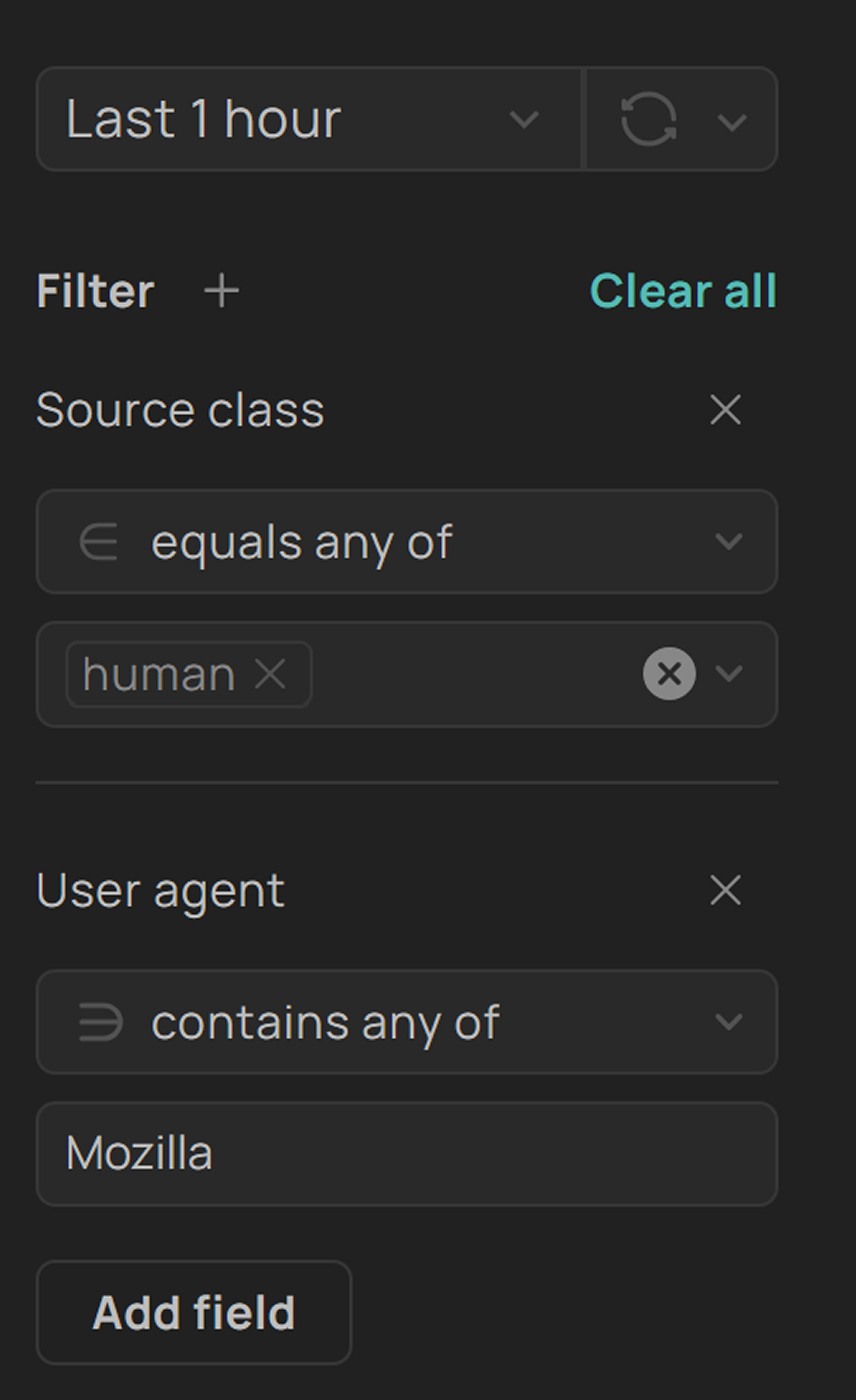The width and height of the screenshot is (856, 1400).
Task: Remove the User agent filter
Action: [725, 890]
